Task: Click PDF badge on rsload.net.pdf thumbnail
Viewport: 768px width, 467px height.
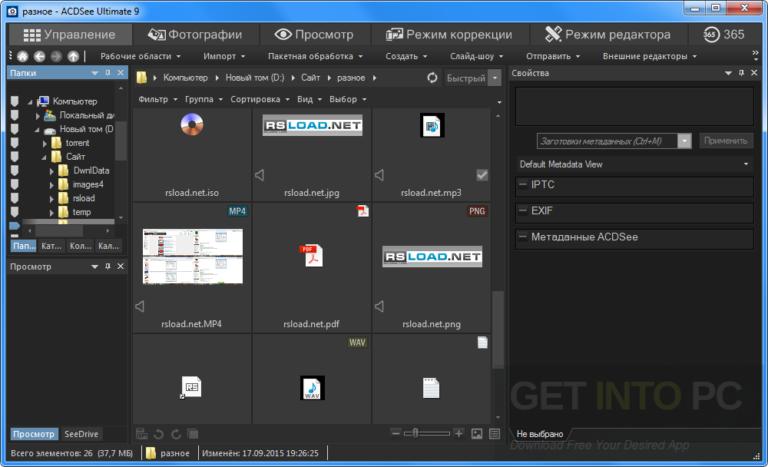Action: [362, 211]
